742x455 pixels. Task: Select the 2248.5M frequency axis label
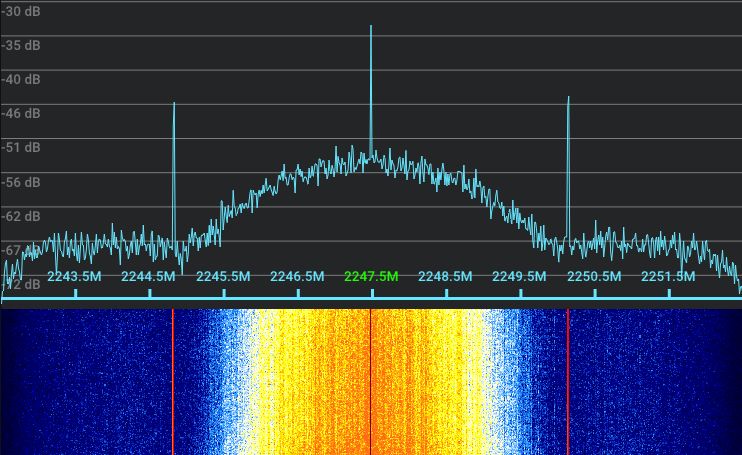pyautogui.click(x=445, y=276)
